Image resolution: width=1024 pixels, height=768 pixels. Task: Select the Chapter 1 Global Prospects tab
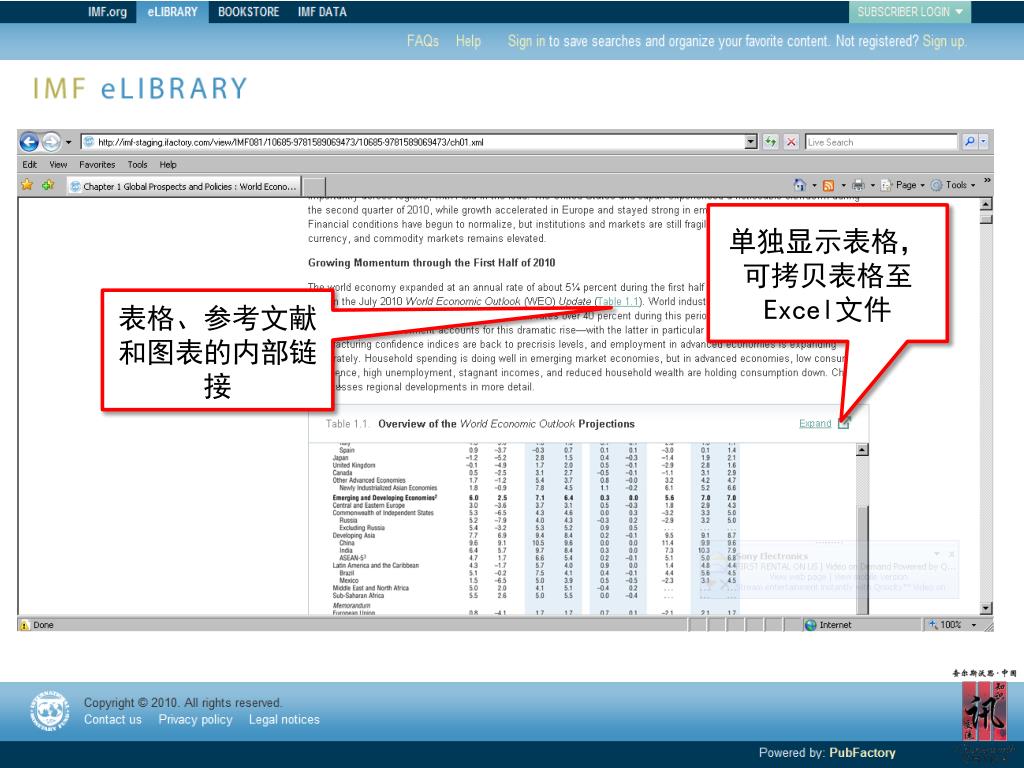coord(184,186)
